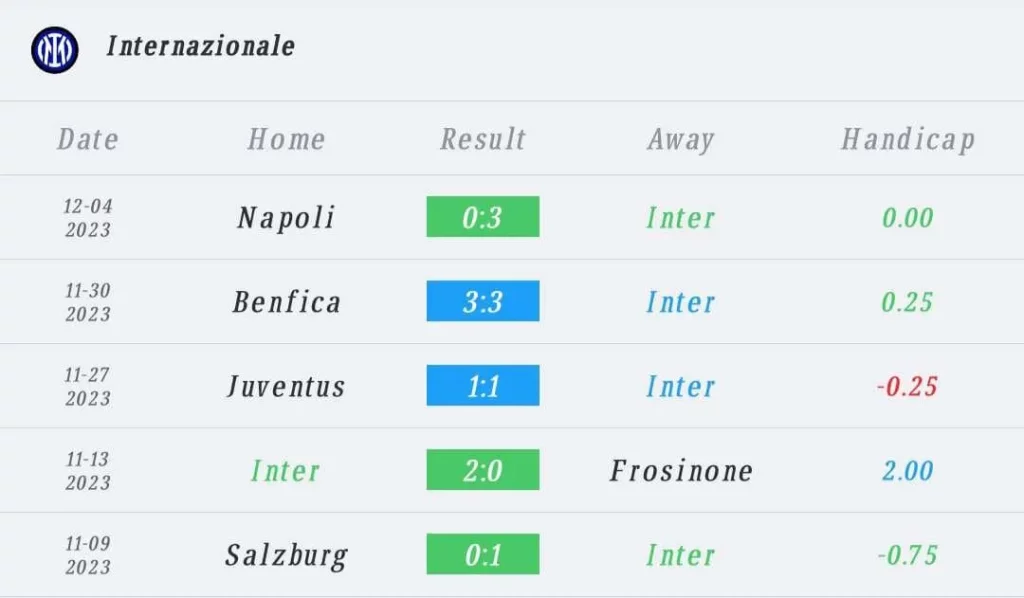Select the Handicap column header
Image resolution: width=1024 pixels, height=598 pixels.
coord(908,140)
